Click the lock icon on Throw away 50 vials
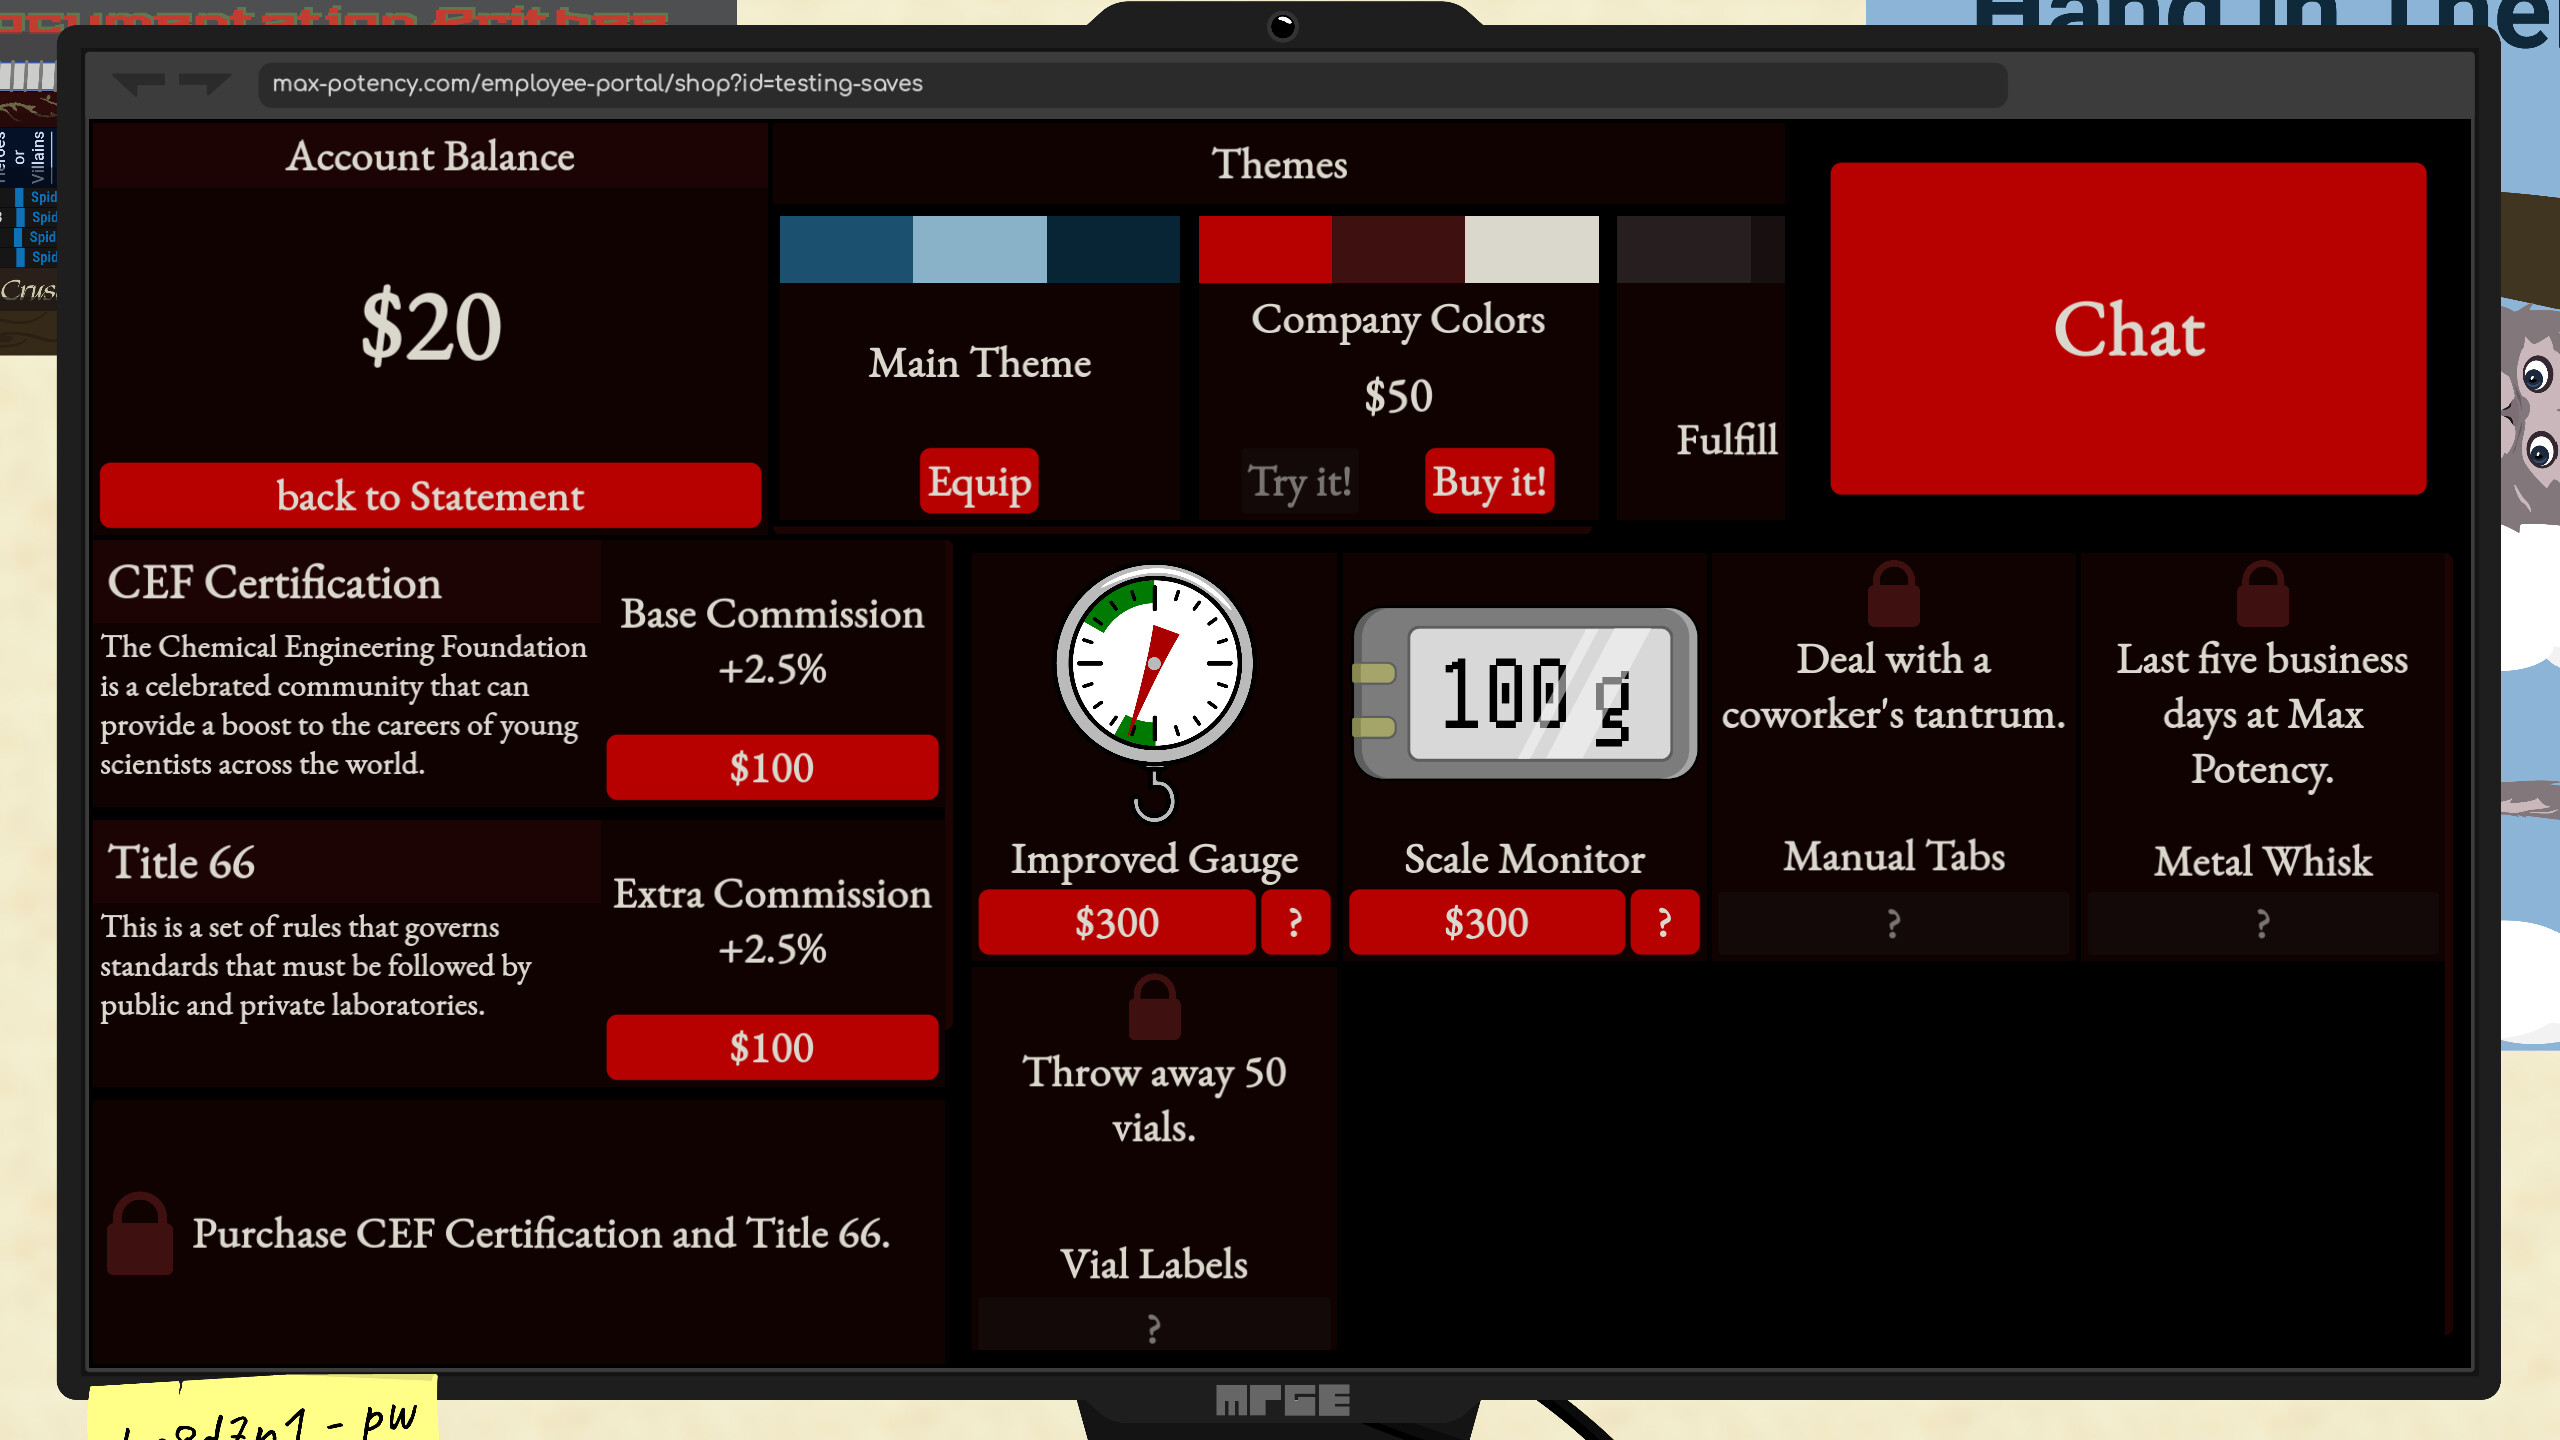 [x=1154, y=1008]
